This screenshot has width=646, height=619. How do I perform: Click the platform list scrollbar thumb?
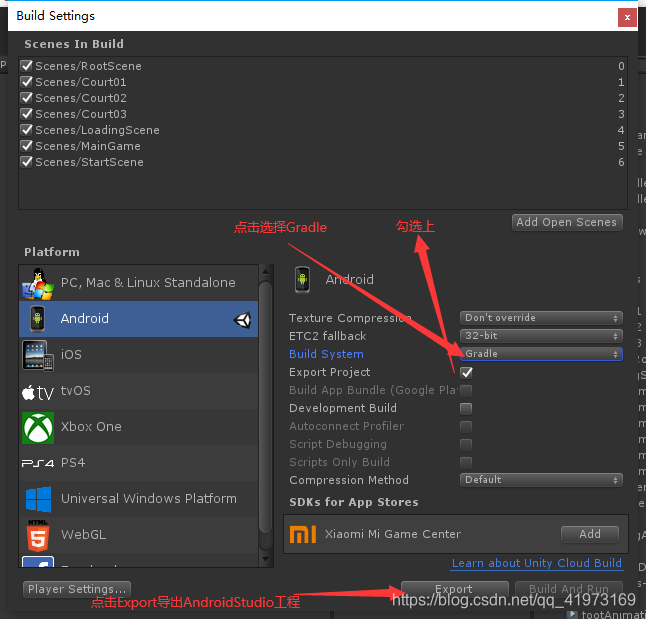coord(265,406)
